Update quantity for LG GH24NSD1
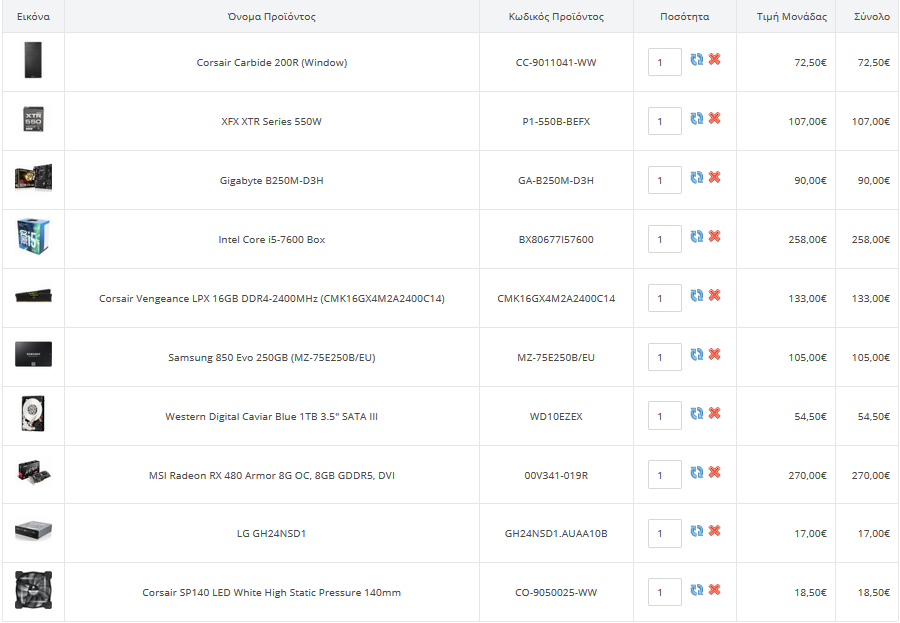This screenshot has width=900, height=623. click(696, 531)
